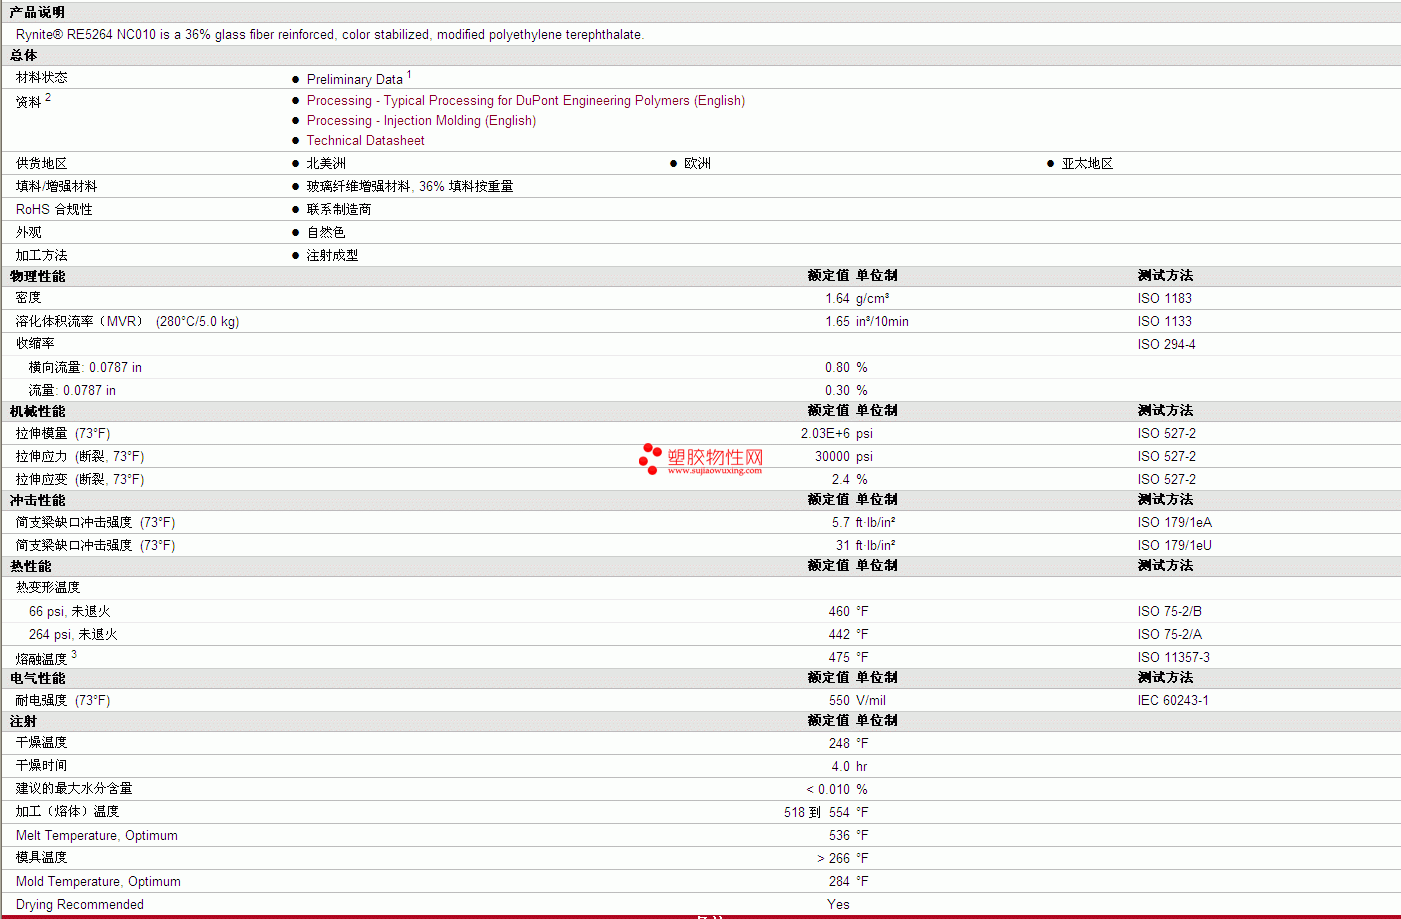This screenshot has width=1401, height=919.
Task: Click the ISO 75-2/B test method
Action: click(x=1170, y=612)
